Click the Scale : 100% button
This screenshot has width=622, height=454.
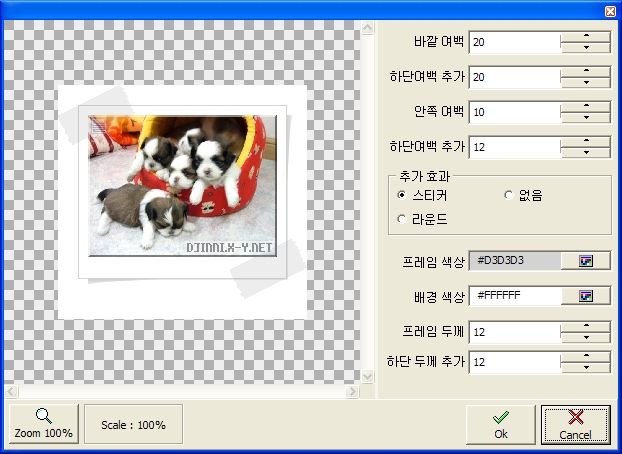coord(133,425)
